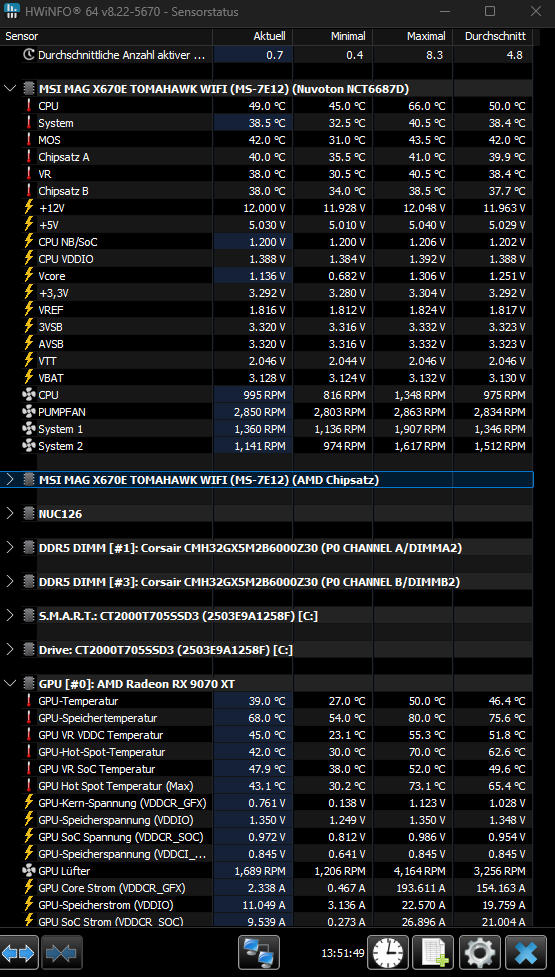Click the shrink columns arrows icon
555x977 pixels.
click(62, 952)
